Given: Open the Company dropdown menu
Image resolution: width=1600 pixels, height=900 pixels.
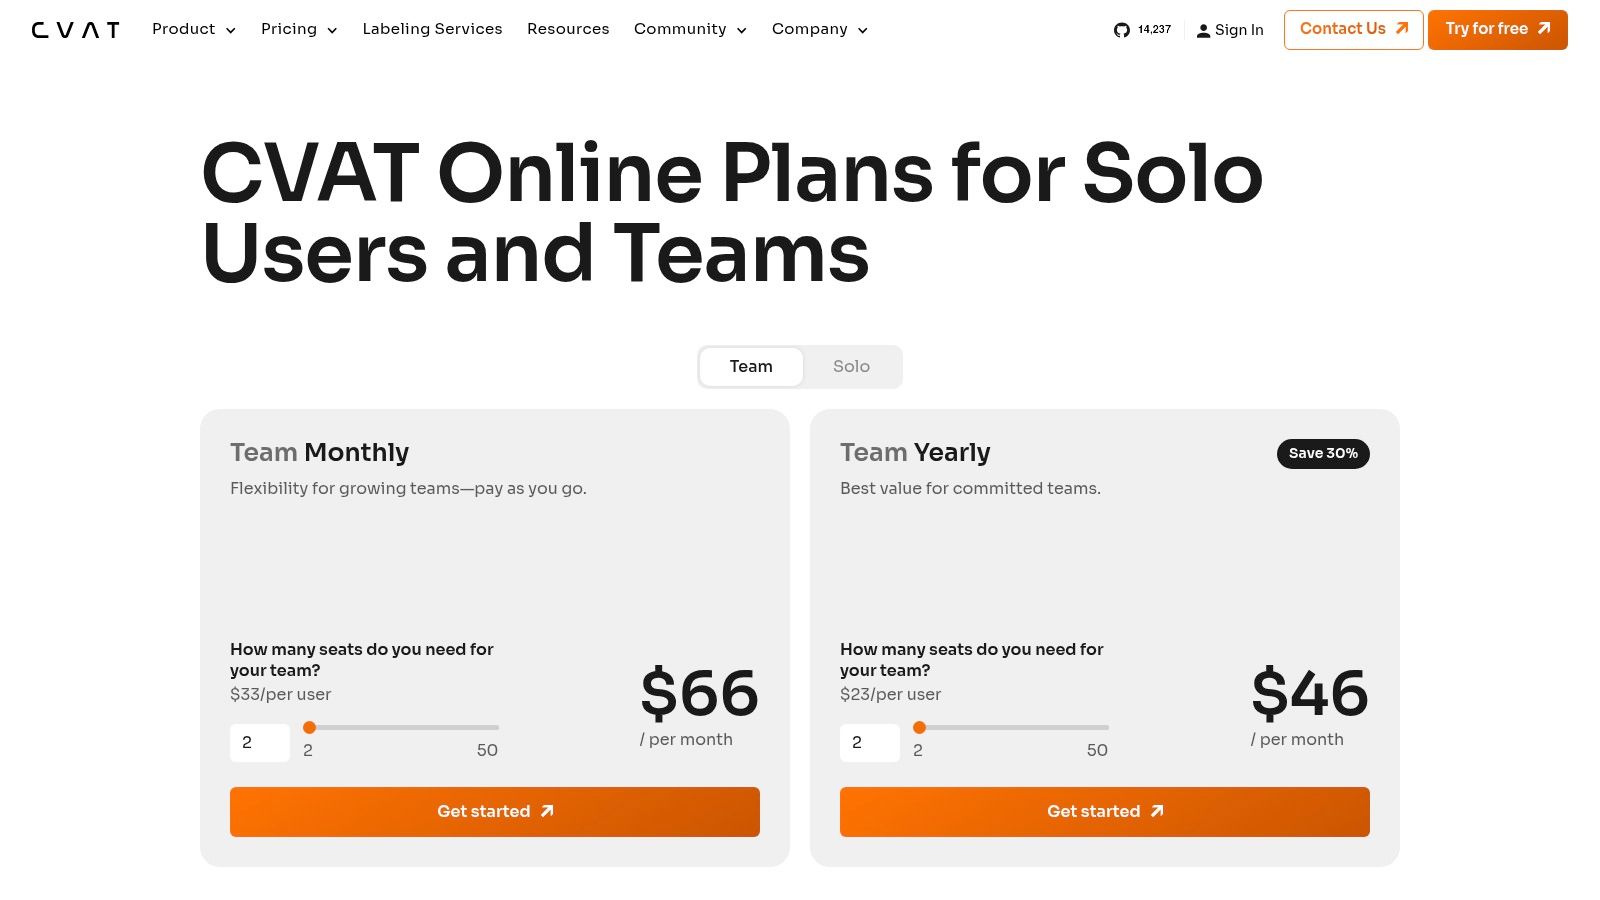Looking at the screenshot, I should [x=820, y=29].
